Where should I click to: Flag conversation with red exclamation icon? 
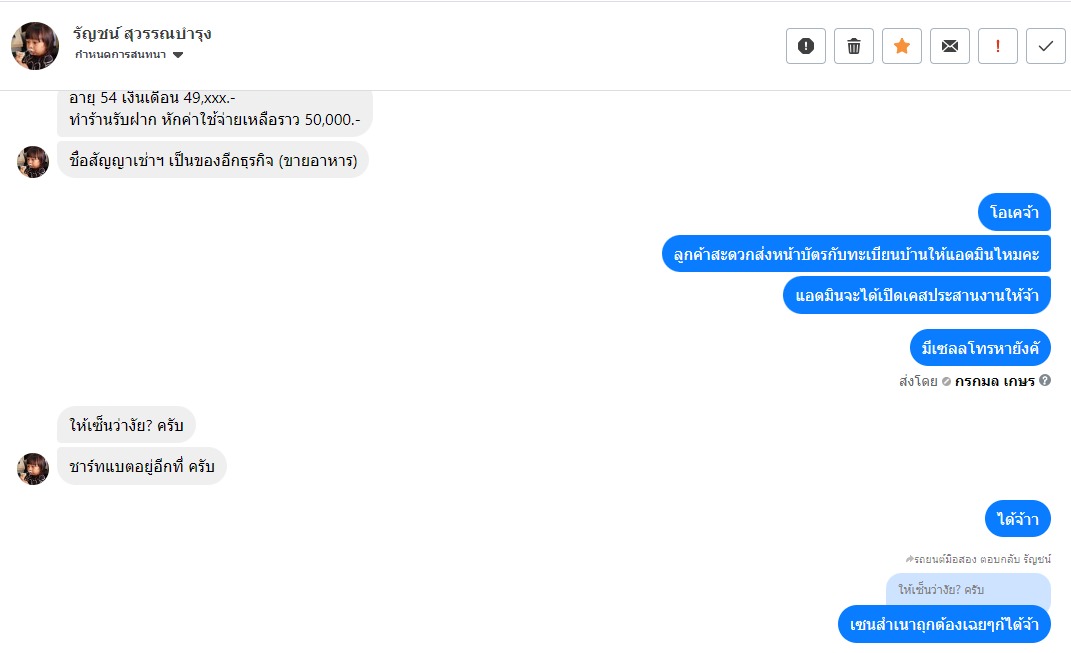click(x=998, y=46)
